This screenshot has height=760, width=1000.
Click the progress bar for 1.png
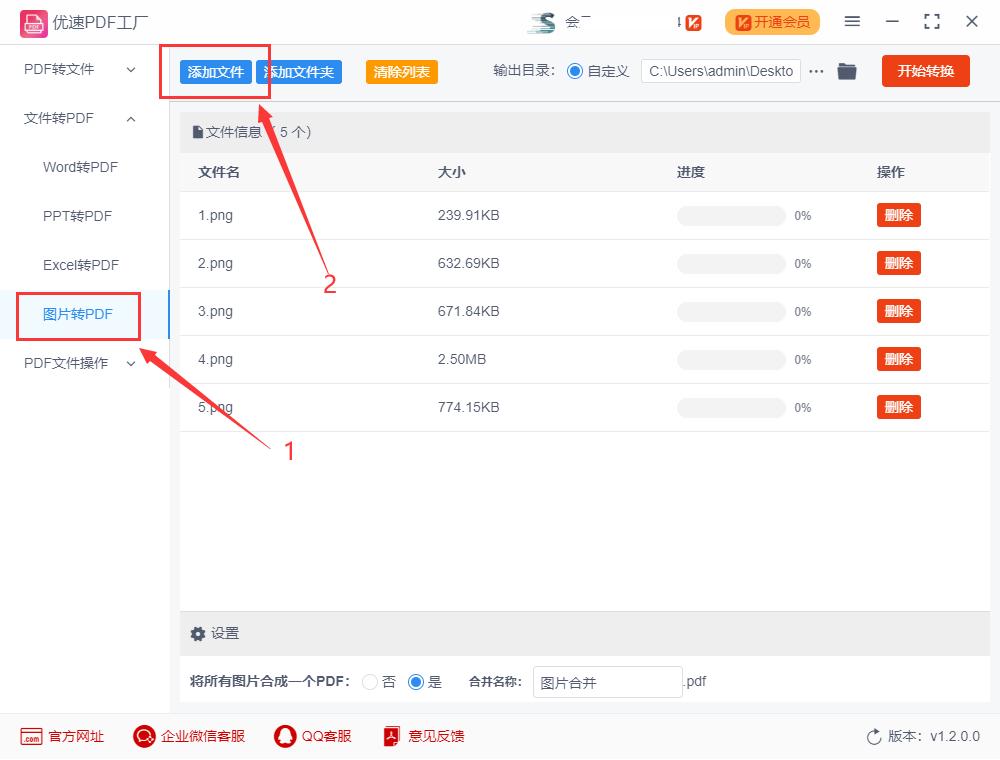731,215
